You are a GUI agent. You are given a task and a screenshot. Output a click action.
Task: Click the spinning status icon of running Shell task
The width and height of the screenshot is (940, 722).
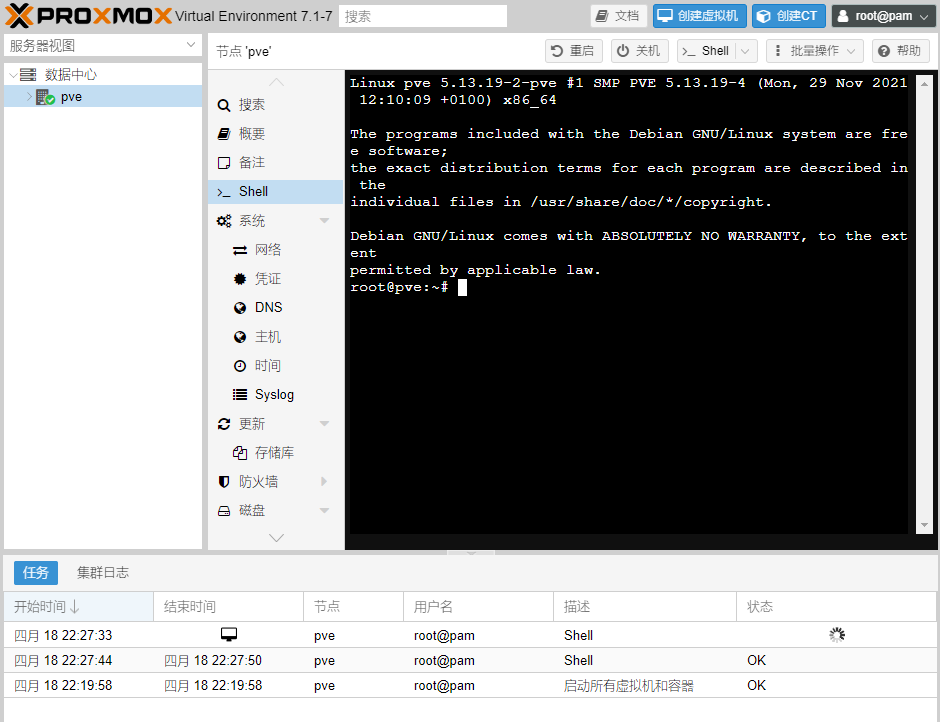[837, 635]
